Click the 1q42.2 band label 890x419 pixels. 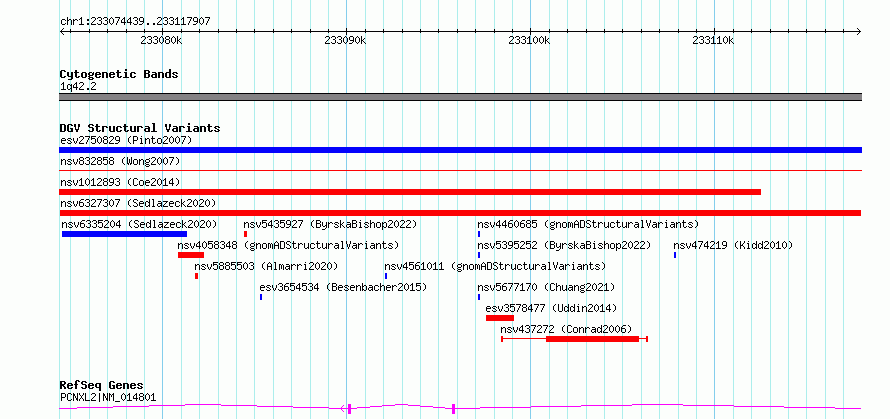[x=78, y=86]
